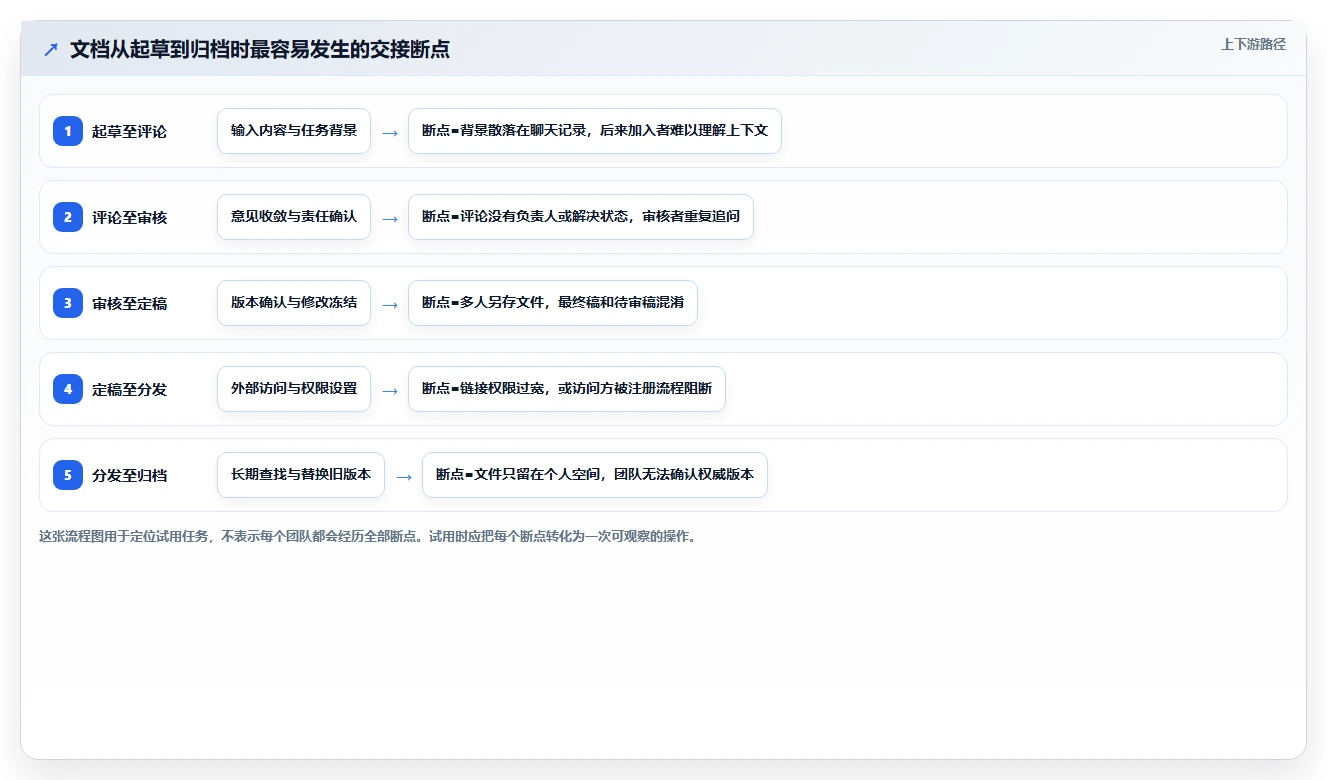Viewport: 1327px width, 780px height.
Task: Click the title 文档从起草到归档时最容易发生的交接断点
Action: click(260, 49)
